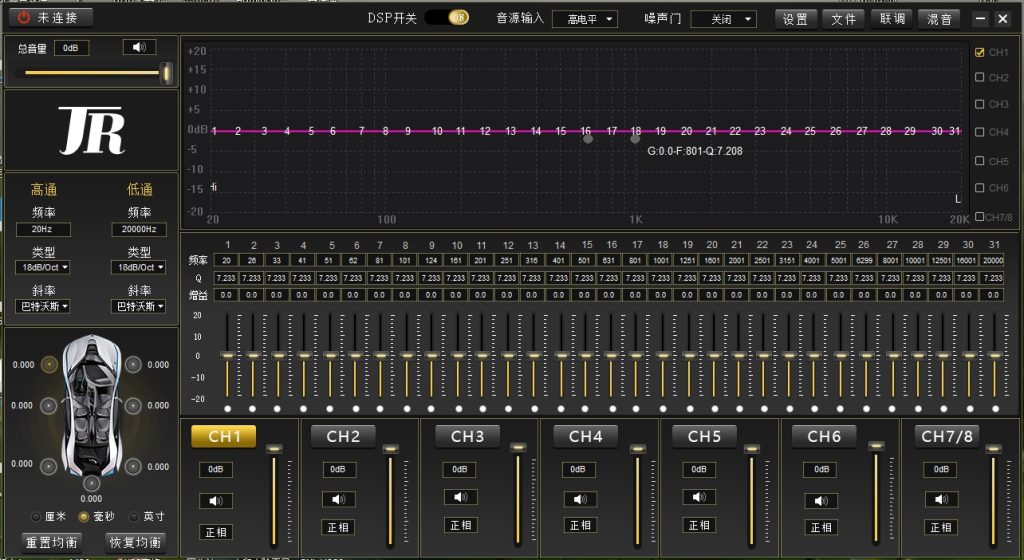Mute CH5 with its speaker icon
The width and height of the screenshot is (1024, 560).
pyautogui.click(x=699, y=497)
